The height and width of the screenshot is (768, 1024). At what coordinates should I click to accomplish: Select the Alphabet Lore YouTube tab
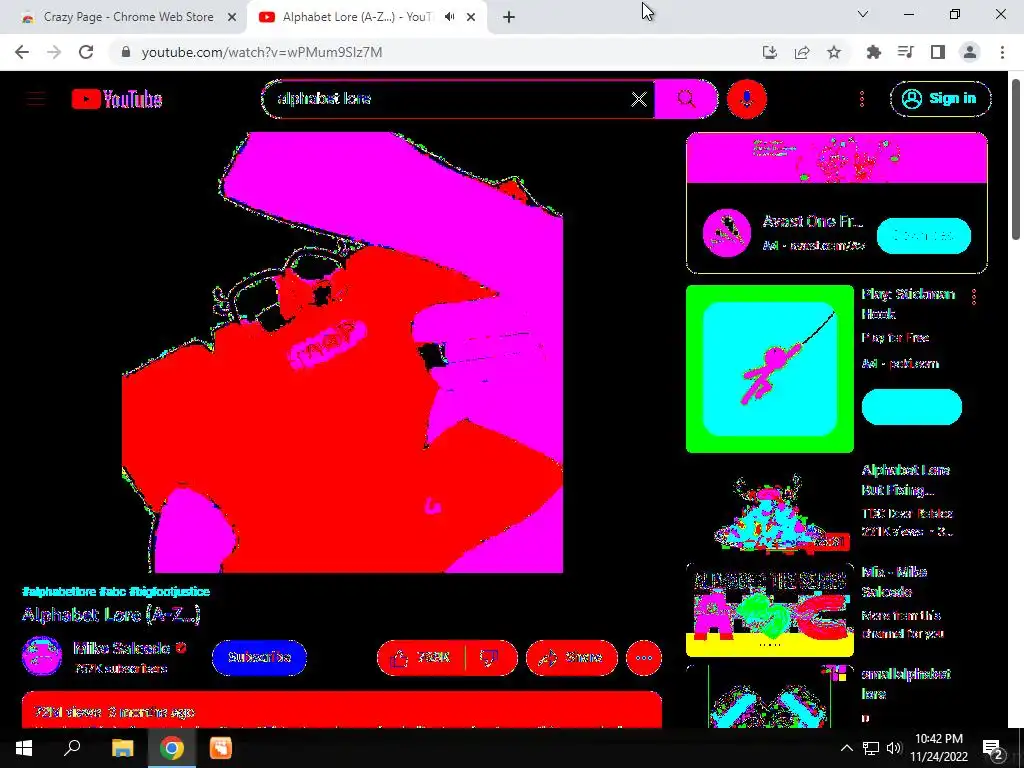click(356, 17)
